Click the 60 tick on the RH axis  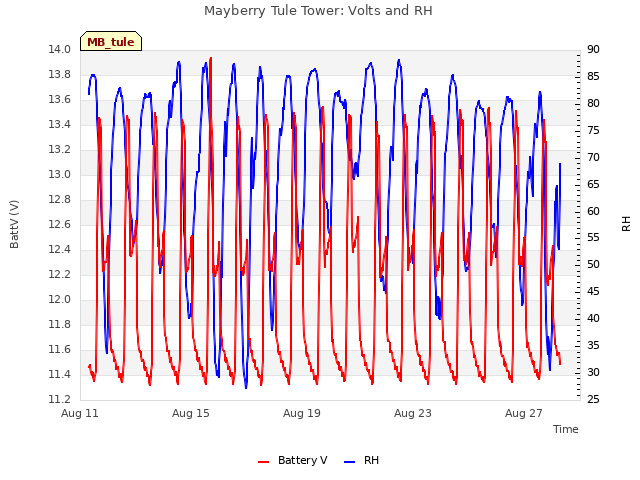coord(593,211)
